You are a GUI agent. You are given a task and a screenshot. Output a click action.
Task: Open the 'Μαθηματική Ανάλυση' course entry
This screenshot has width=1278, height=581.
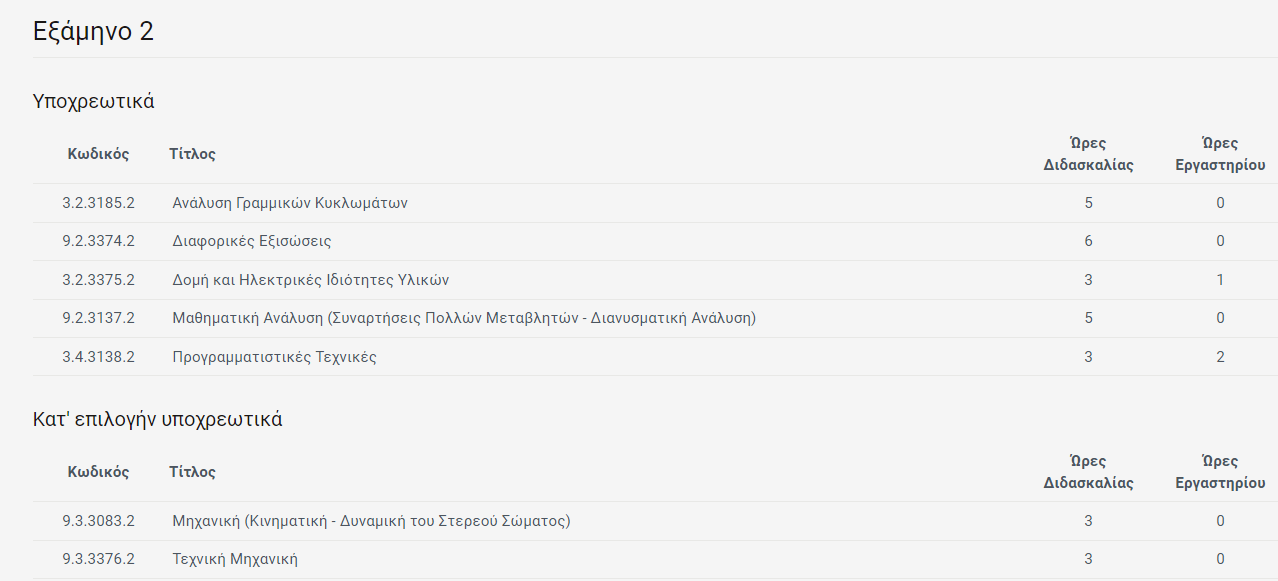coord(464,318)
